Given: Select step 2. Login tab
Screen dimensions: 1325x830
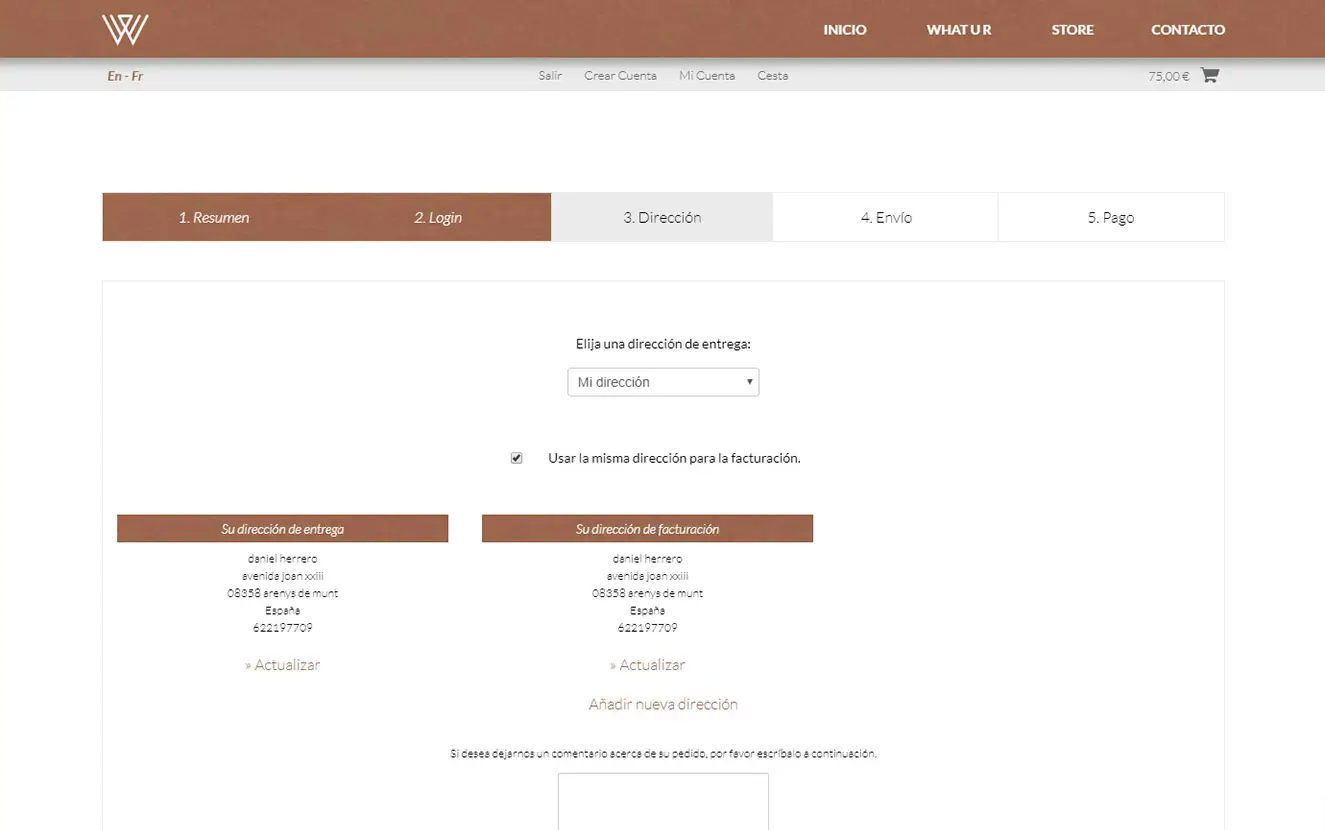Looking at the screenshot, I should 438,217.
